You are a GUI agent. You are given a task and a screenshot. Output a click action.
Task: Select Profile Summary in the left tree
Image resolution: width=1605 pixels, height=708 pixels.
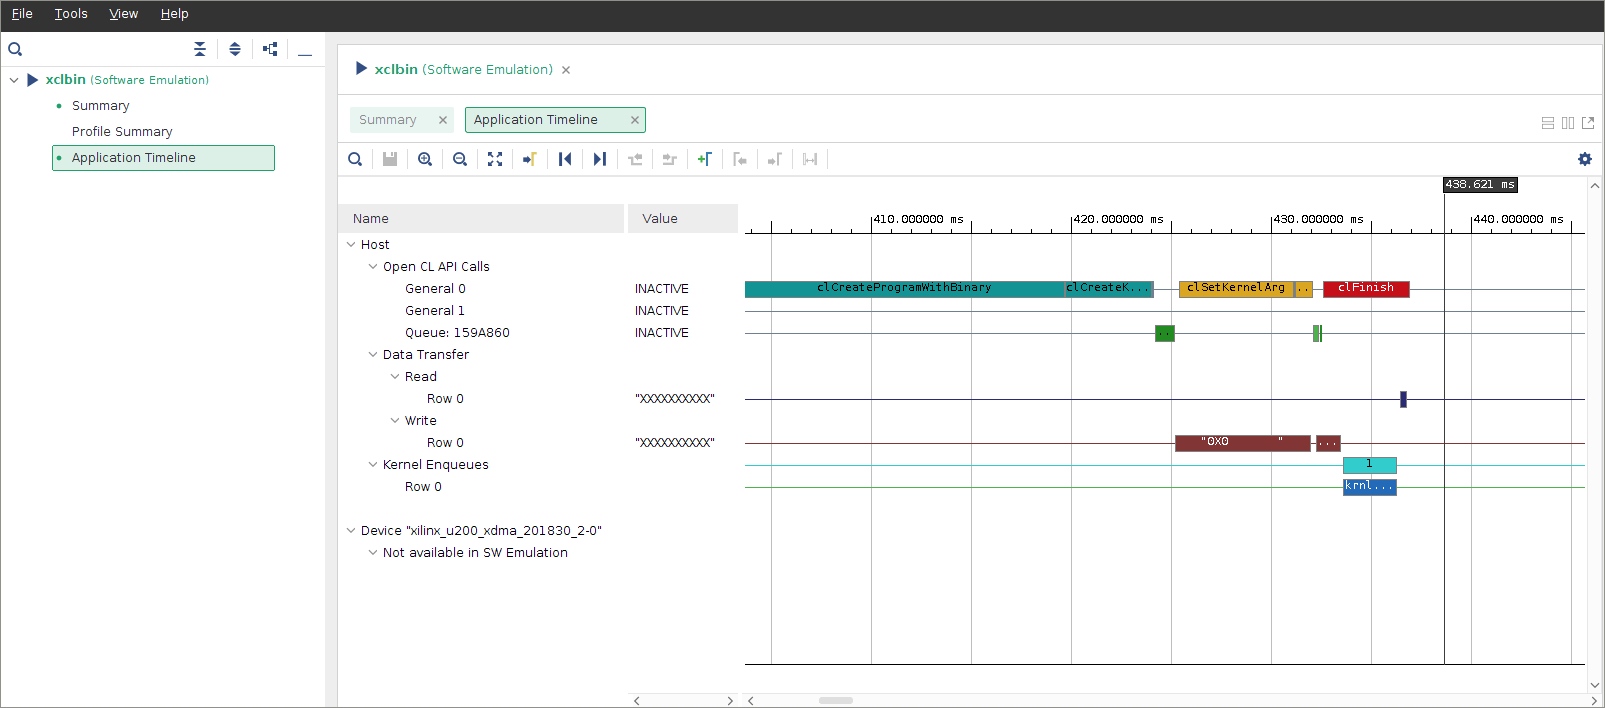(x=122, y=132)
